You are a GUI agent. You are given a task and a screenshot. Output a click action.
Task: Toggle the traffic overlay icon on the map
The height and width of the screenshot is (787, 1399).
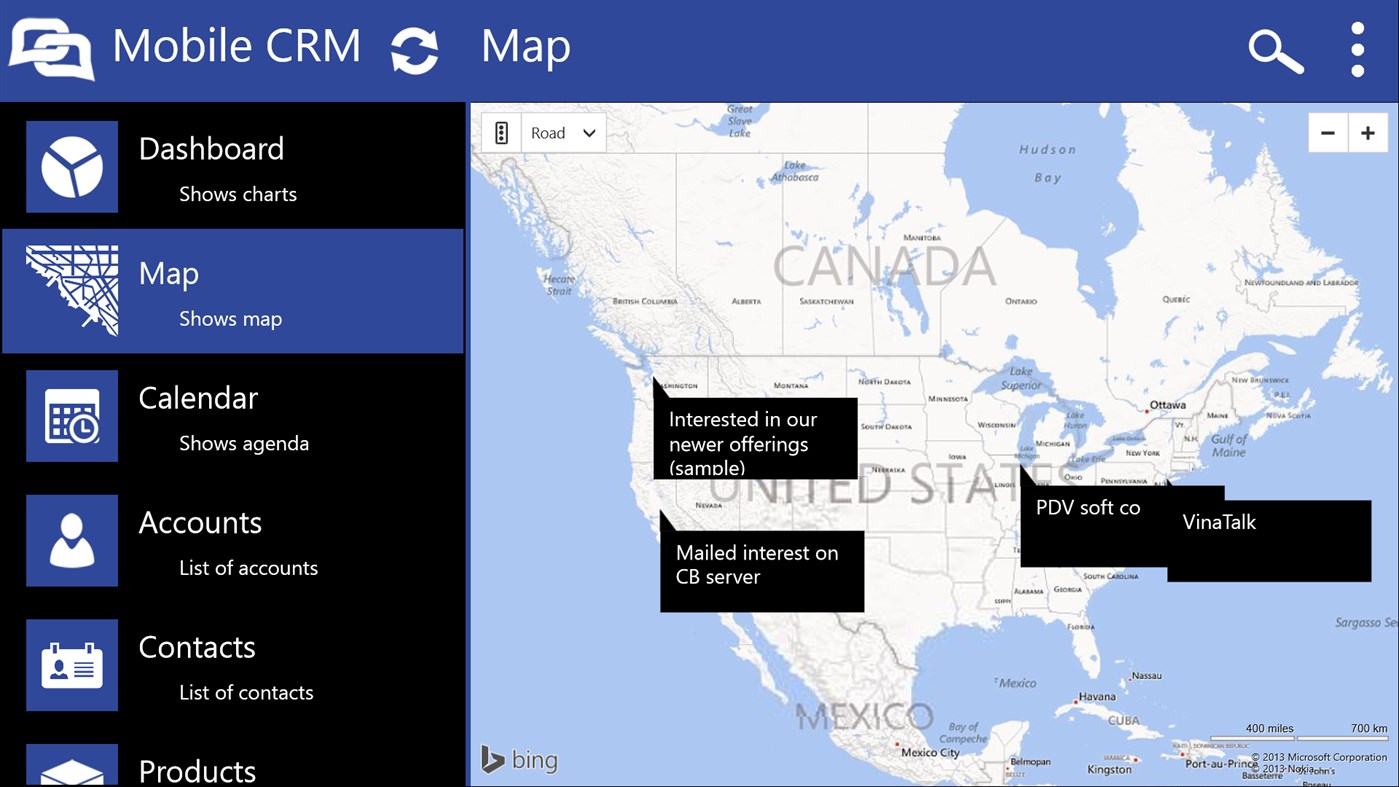pyautogui.click(x=500, y=131)
